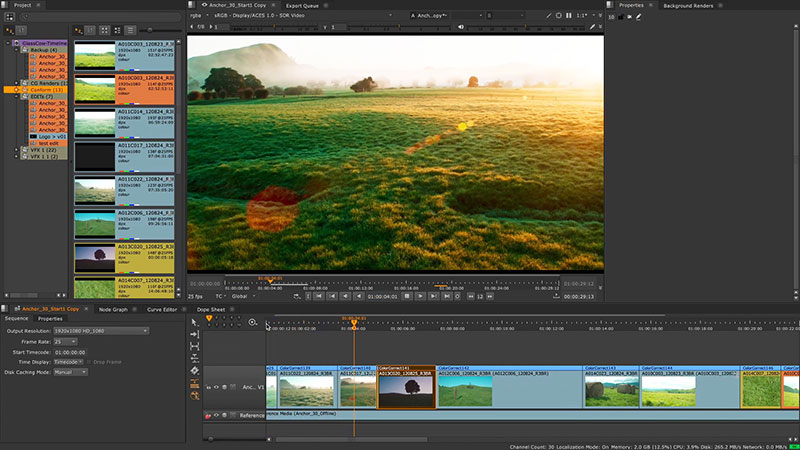
Task: Click the in/out marker icon after go-to-end
Action: pos(458,296)
